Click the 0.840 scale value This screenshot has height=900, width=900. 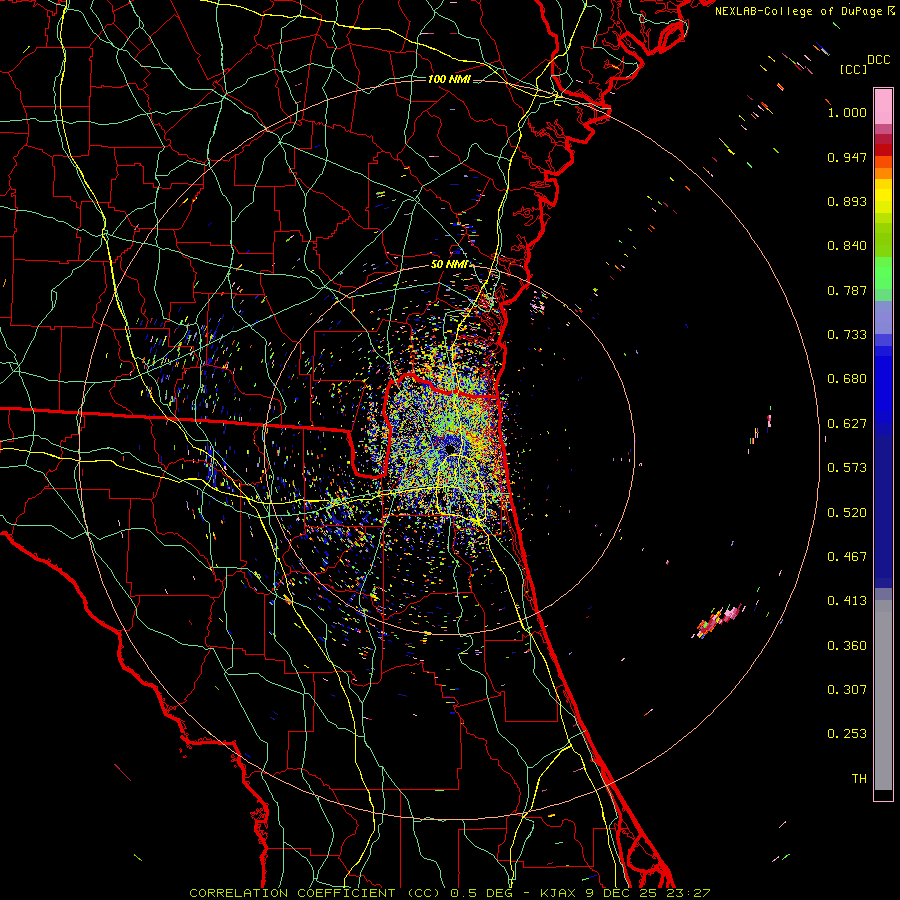pos(847,246)
